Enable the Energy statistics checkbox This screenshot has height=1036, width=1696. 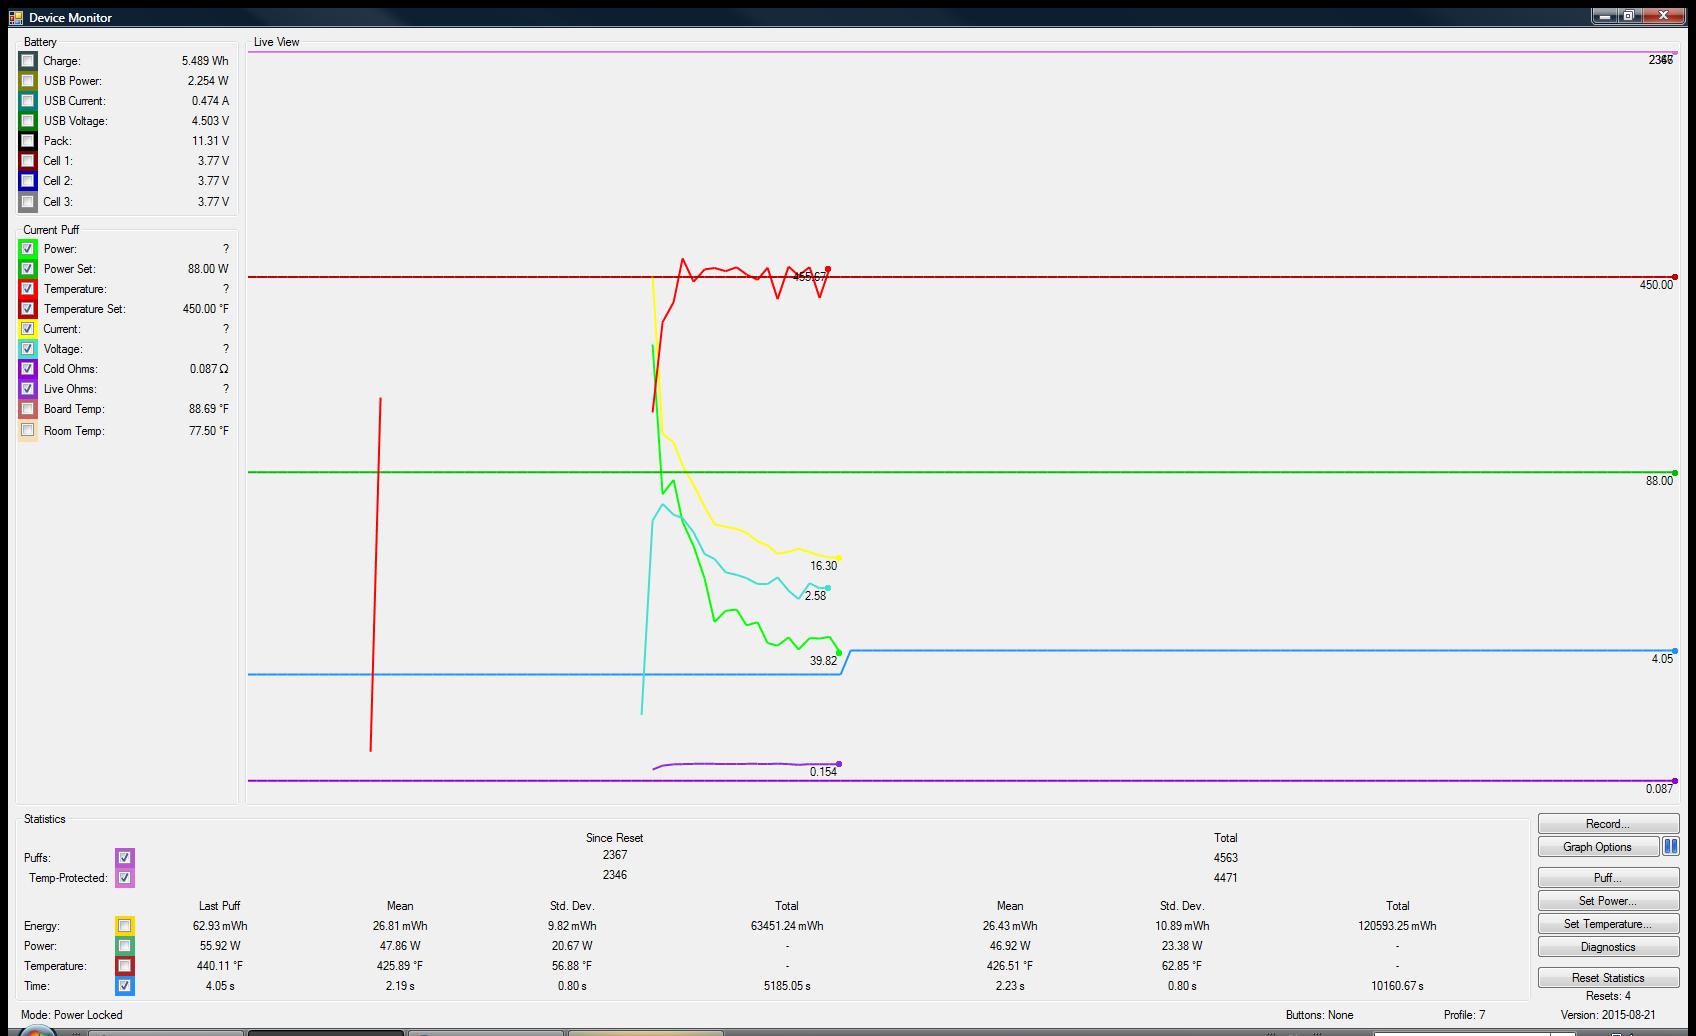point(125,926)
